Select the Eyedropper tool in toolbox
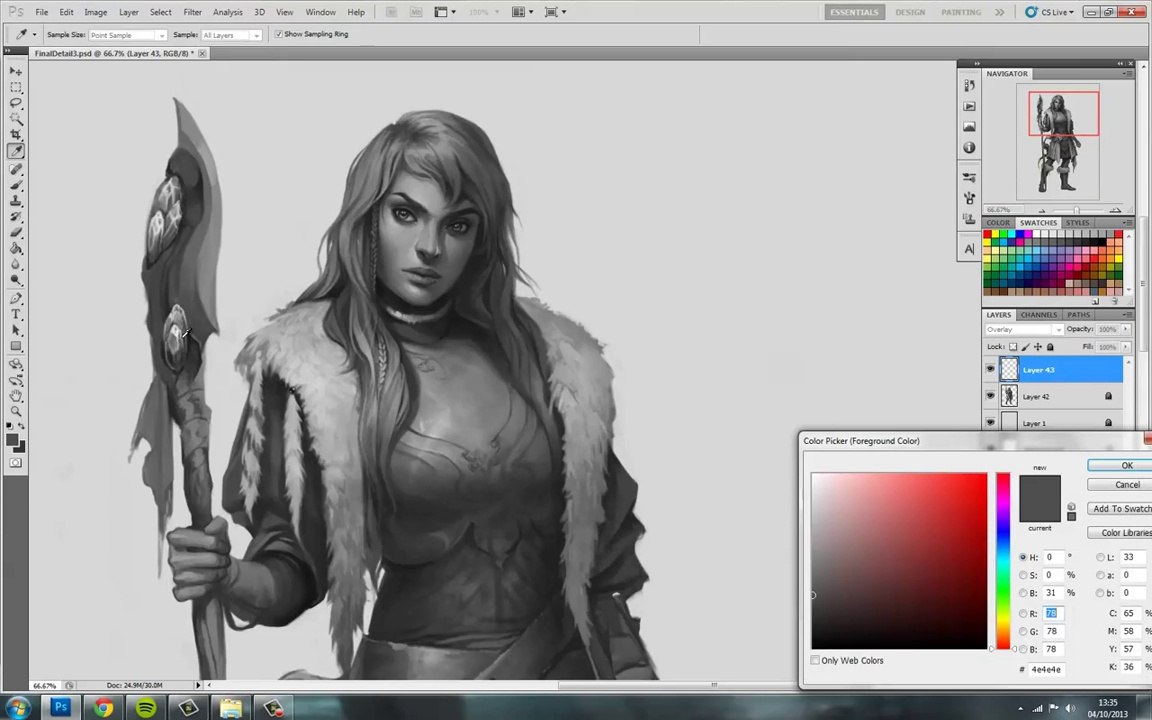The width and height of the screenshot is (1152, 720). click(x=15, y=151)
